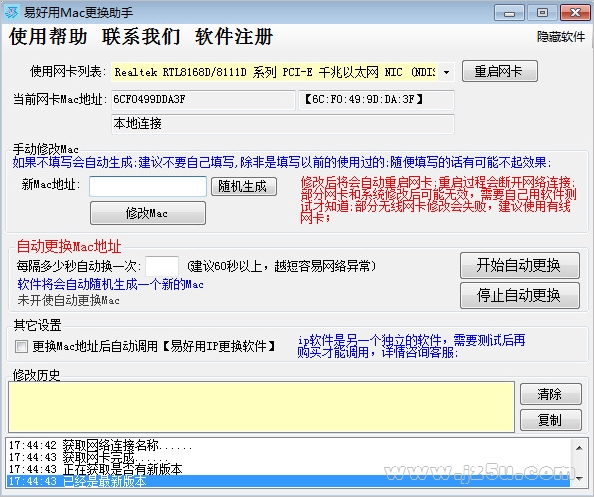Focus the auto-change interval seconds field
The image size is (594, 497).
click(x=162, y=266)
